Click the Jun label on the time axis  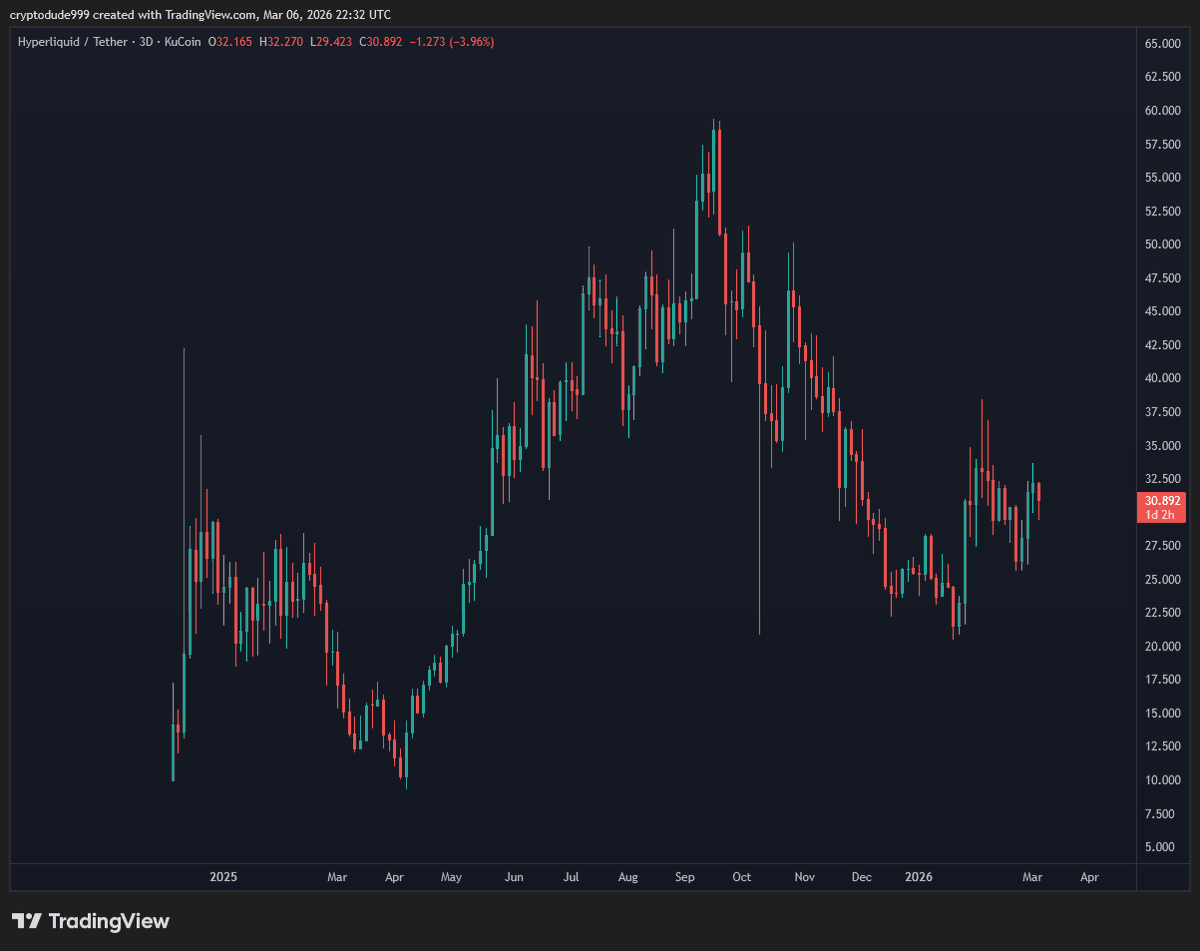(x=514, y=877)
